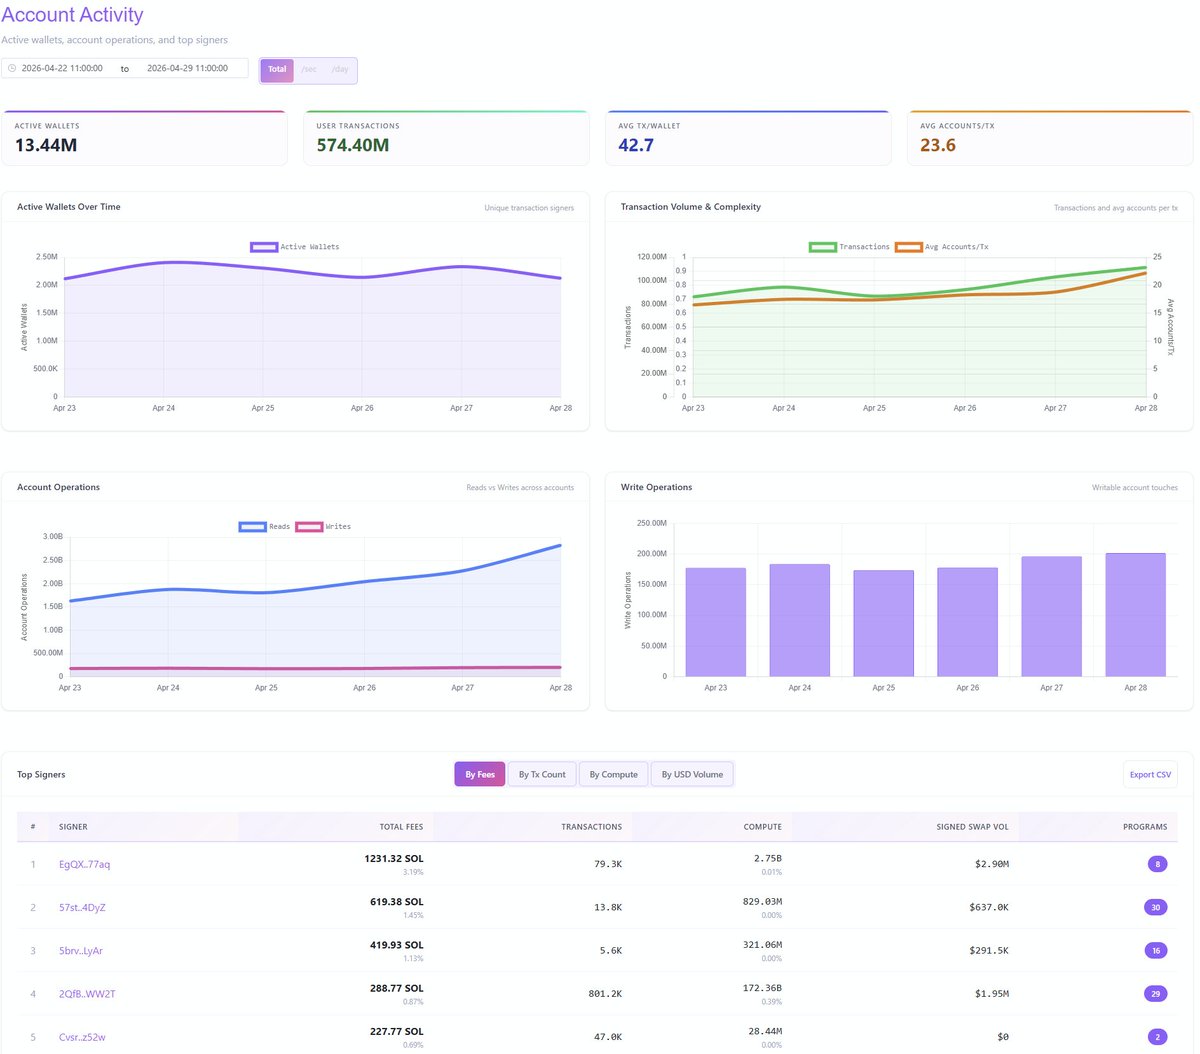Screen dimensions: 1200x1054
Task: Edit the start date 2026-04-22 11:00:00 field
Action: 62,68
